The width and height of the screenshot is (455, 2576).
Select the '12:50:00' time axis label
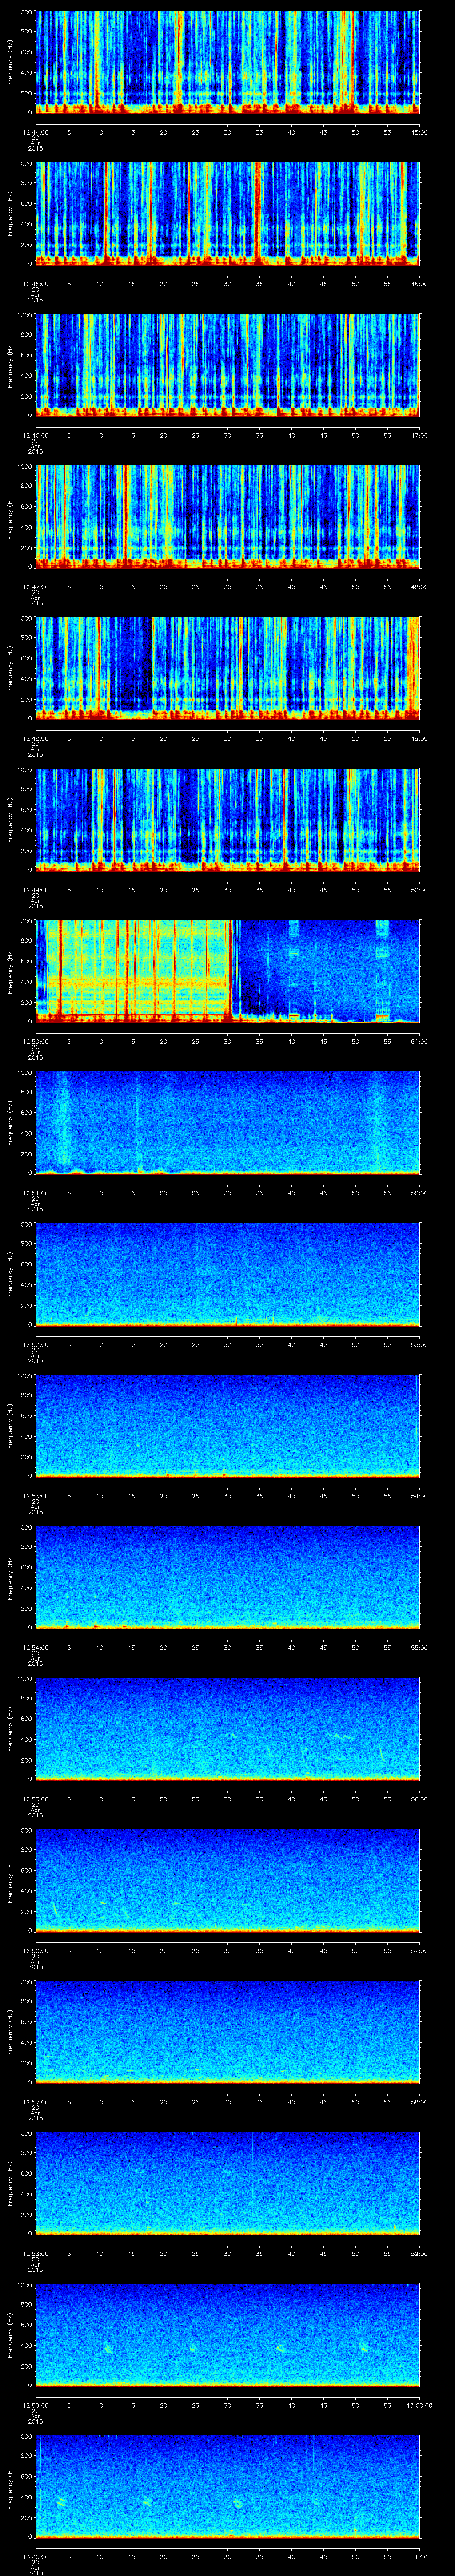pos(36,1041)
